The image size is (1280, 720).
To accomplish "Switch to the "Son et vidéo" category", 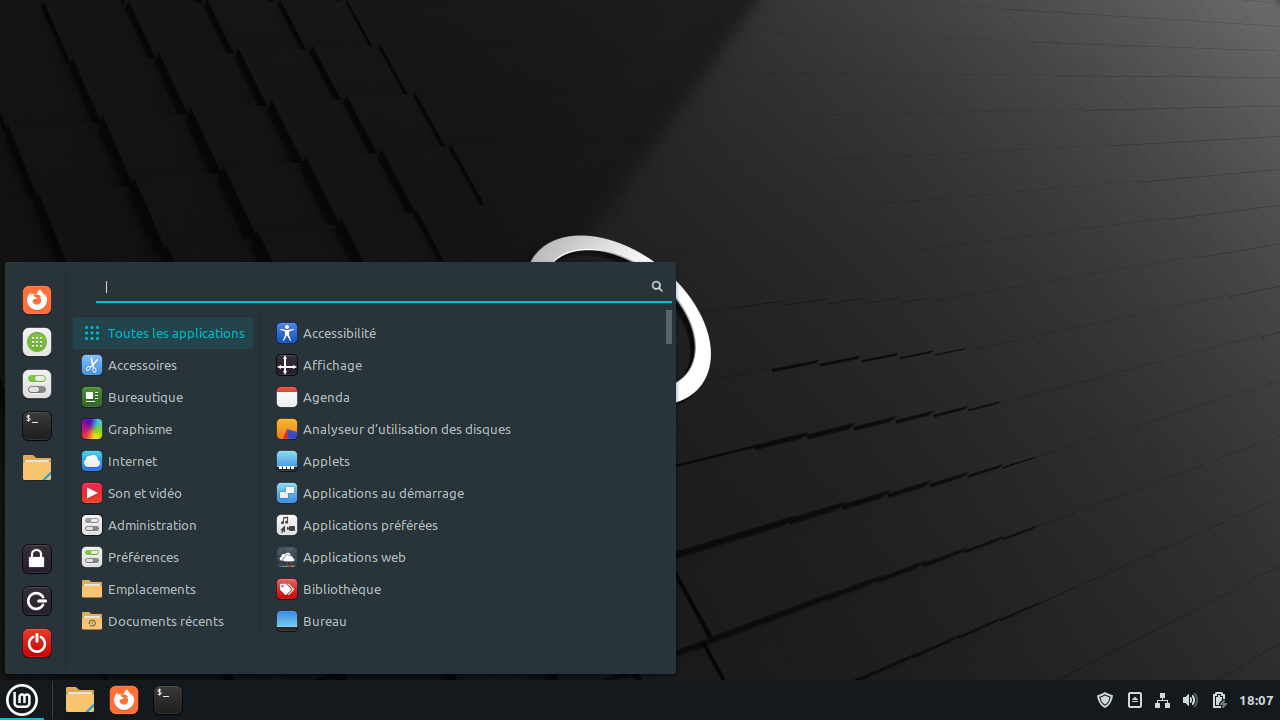I will [145, 493].
